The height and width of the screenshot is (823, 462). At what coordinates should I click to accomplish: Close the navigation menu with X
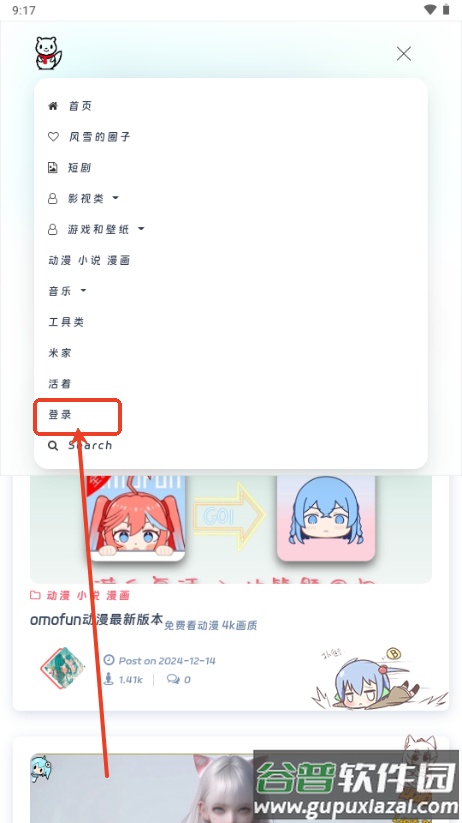click(x=404, y=54)
